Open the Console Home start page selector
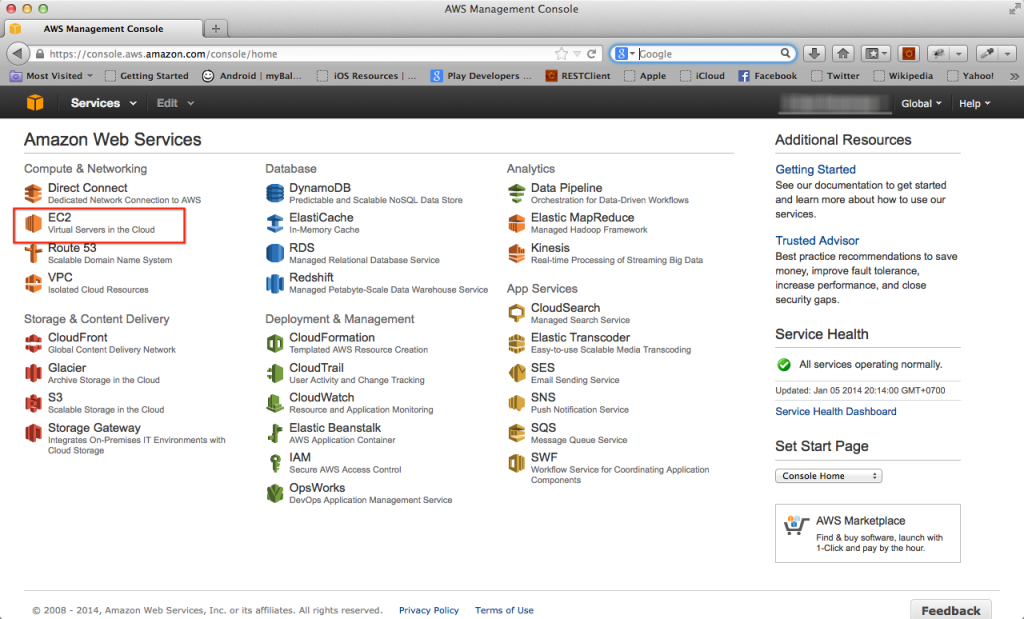The height and width of the screenshot is (619, 1024). 829,476
